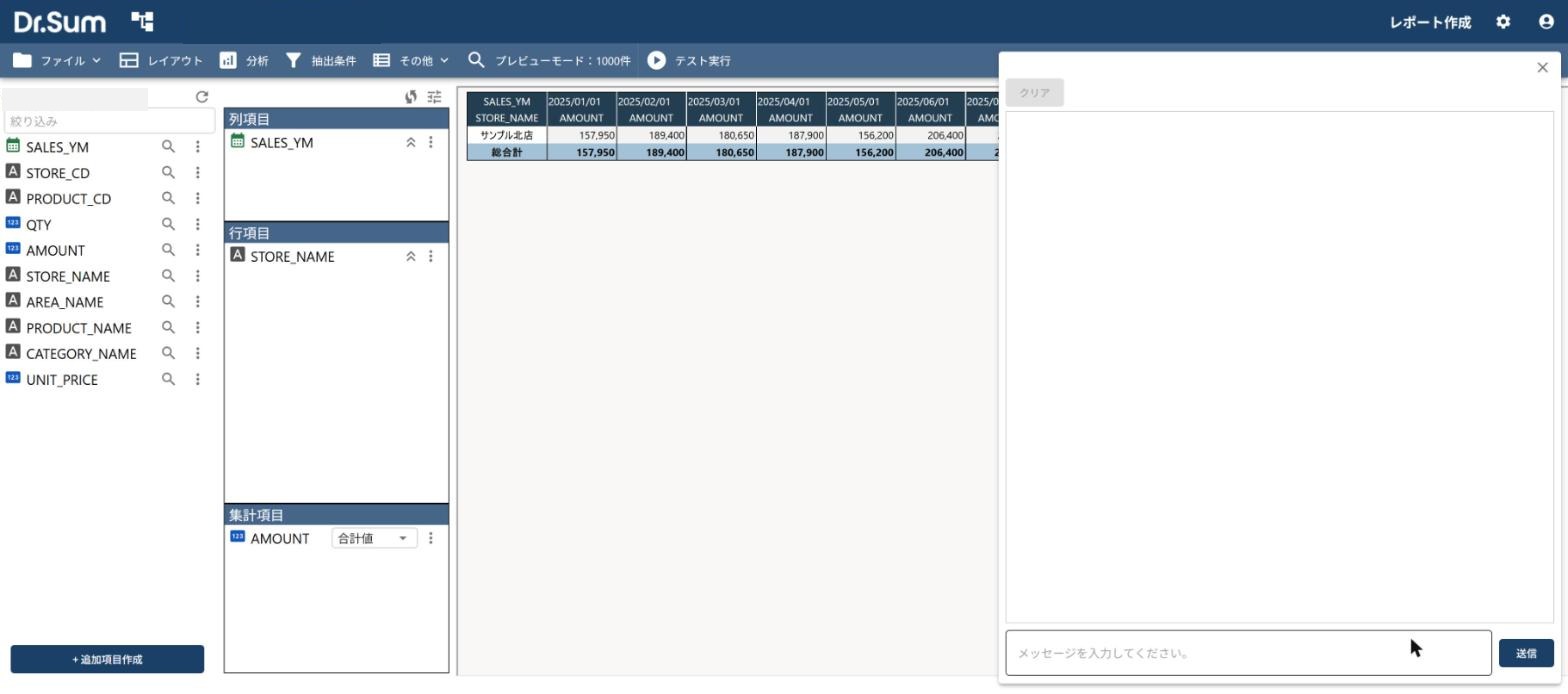Clear the chat with クリア button

(x=1034, y=92)
